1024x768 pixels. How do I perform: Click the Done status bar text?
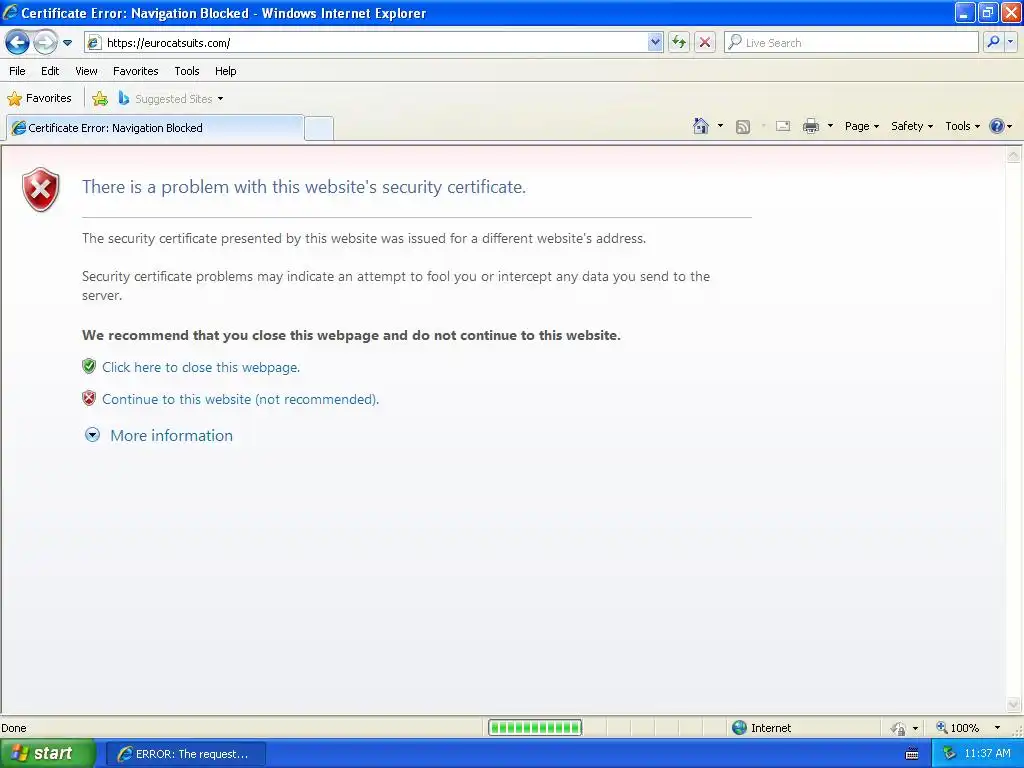tap(14, 728)
